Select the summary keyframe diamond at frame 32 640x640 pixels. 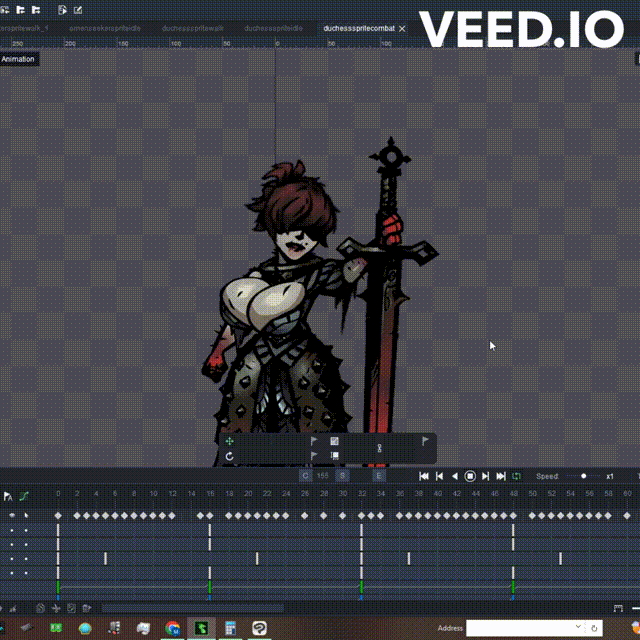(361, 516)
